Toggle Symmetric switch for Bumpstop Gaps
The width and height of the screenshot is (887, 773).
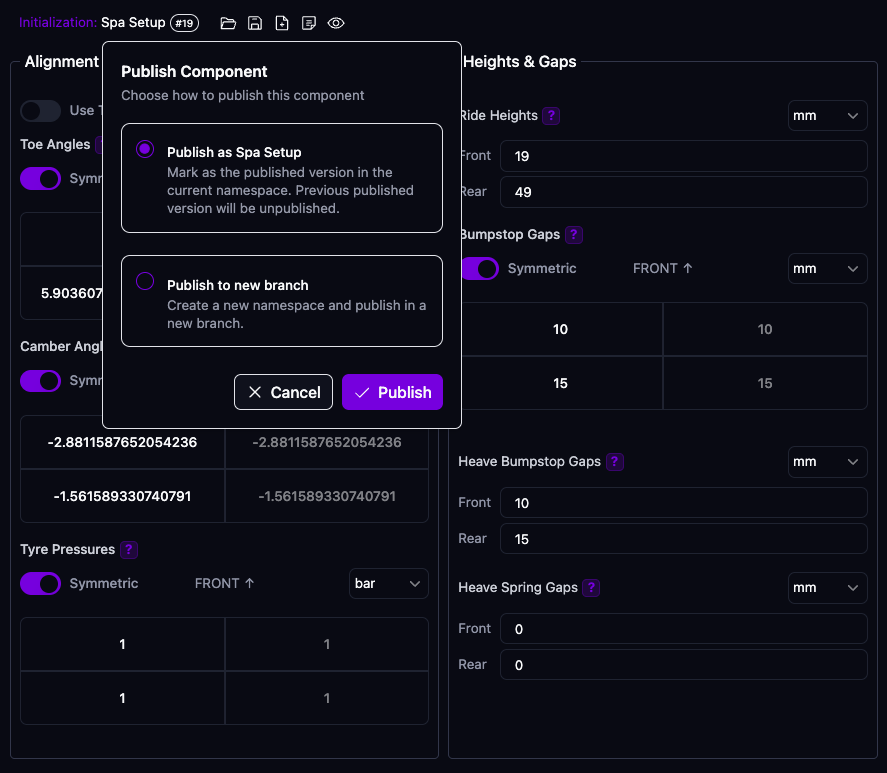480,269
